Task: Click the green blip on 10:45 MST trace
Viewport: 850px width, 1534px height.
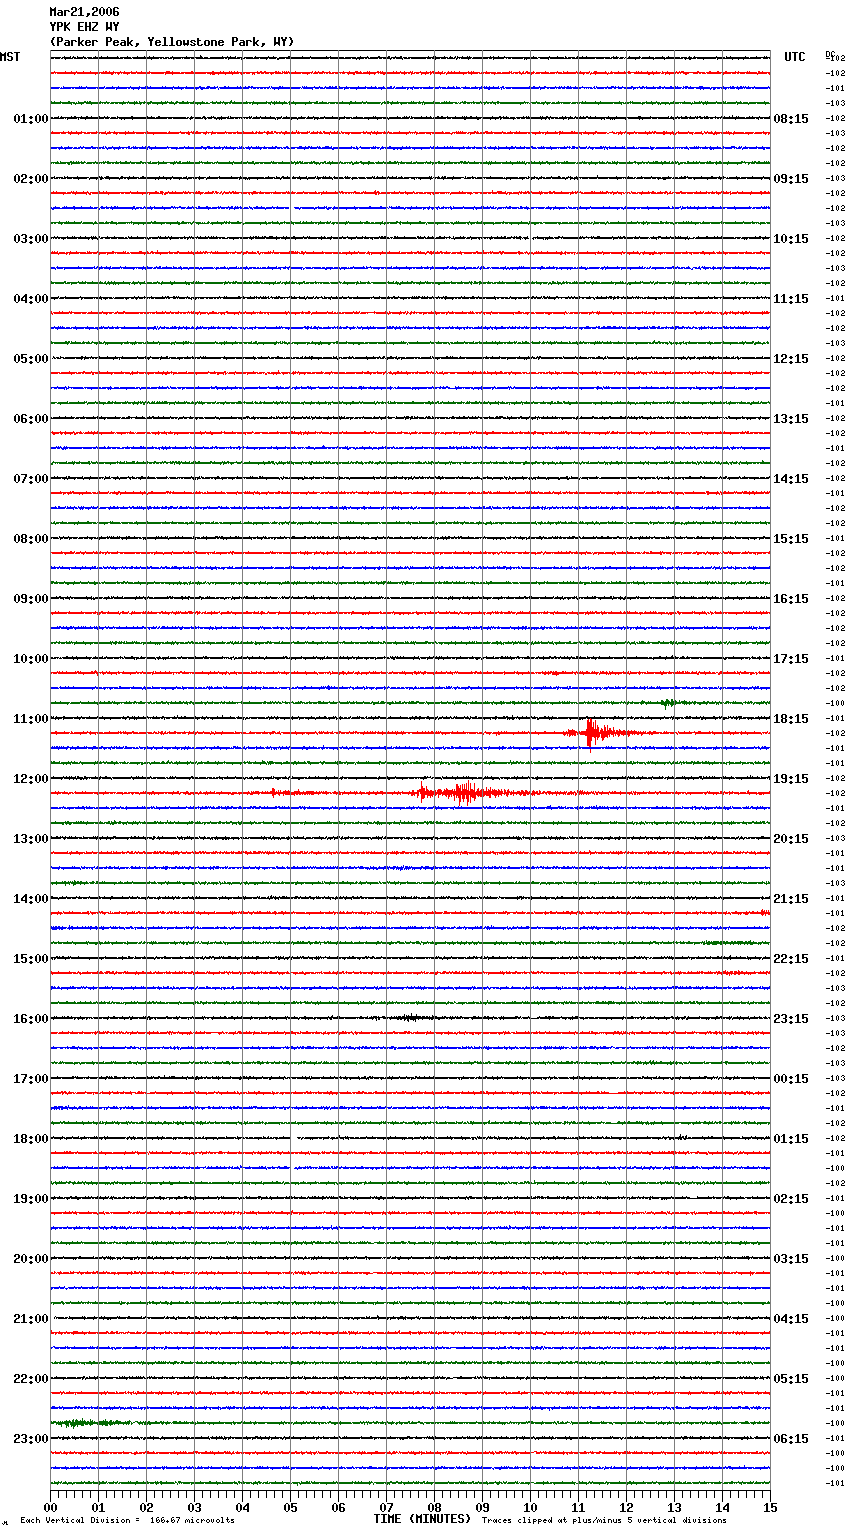Action: [669, 703]
